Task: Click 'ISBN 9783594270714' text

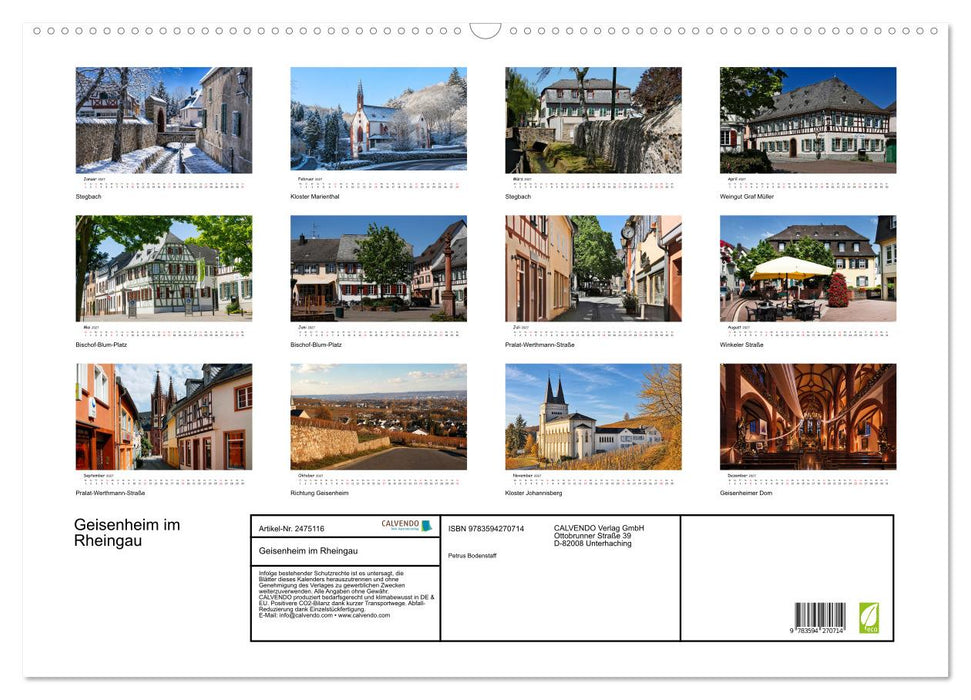Action: pos(486,528)
